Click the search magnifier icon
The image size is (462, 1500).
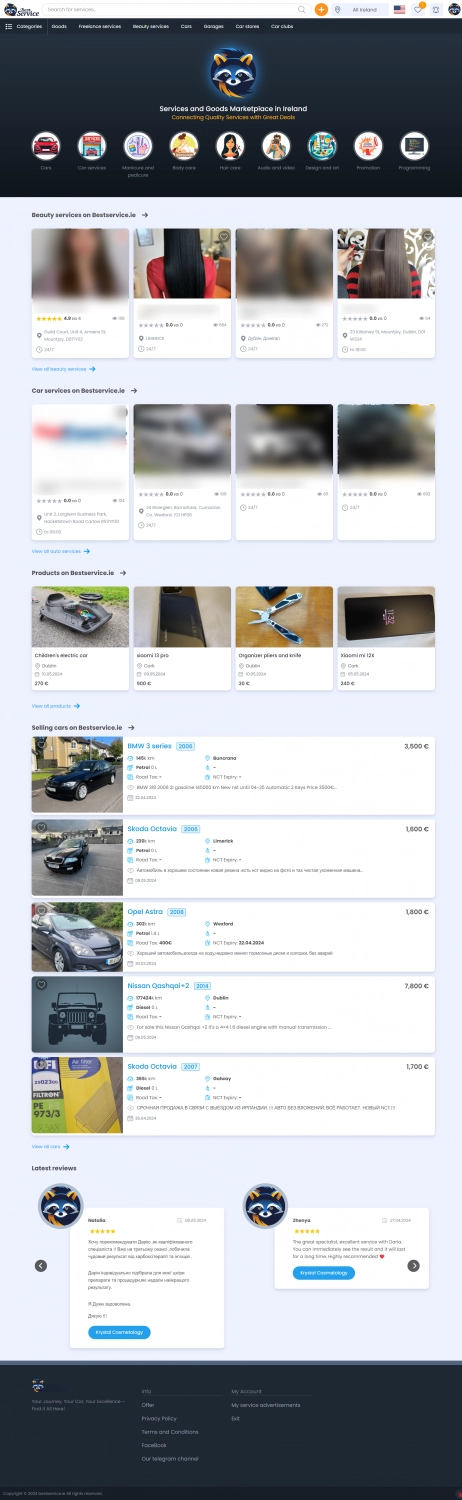[302, 9]
